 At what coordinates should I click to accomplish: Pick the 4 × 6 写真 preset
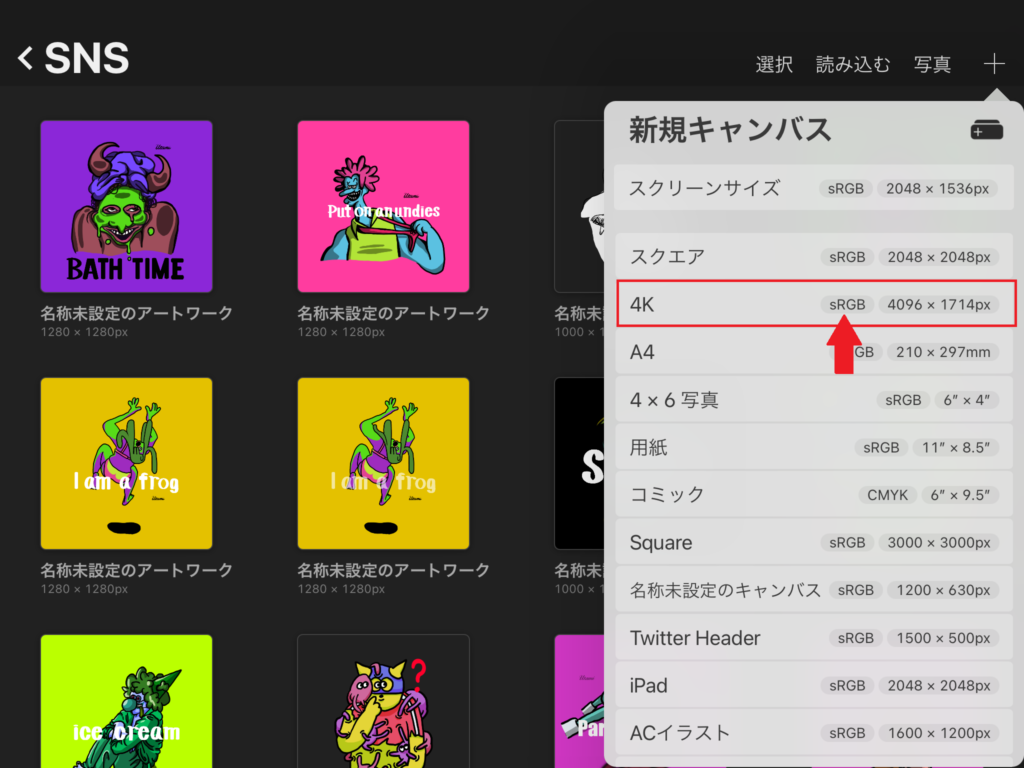(814, 400)
